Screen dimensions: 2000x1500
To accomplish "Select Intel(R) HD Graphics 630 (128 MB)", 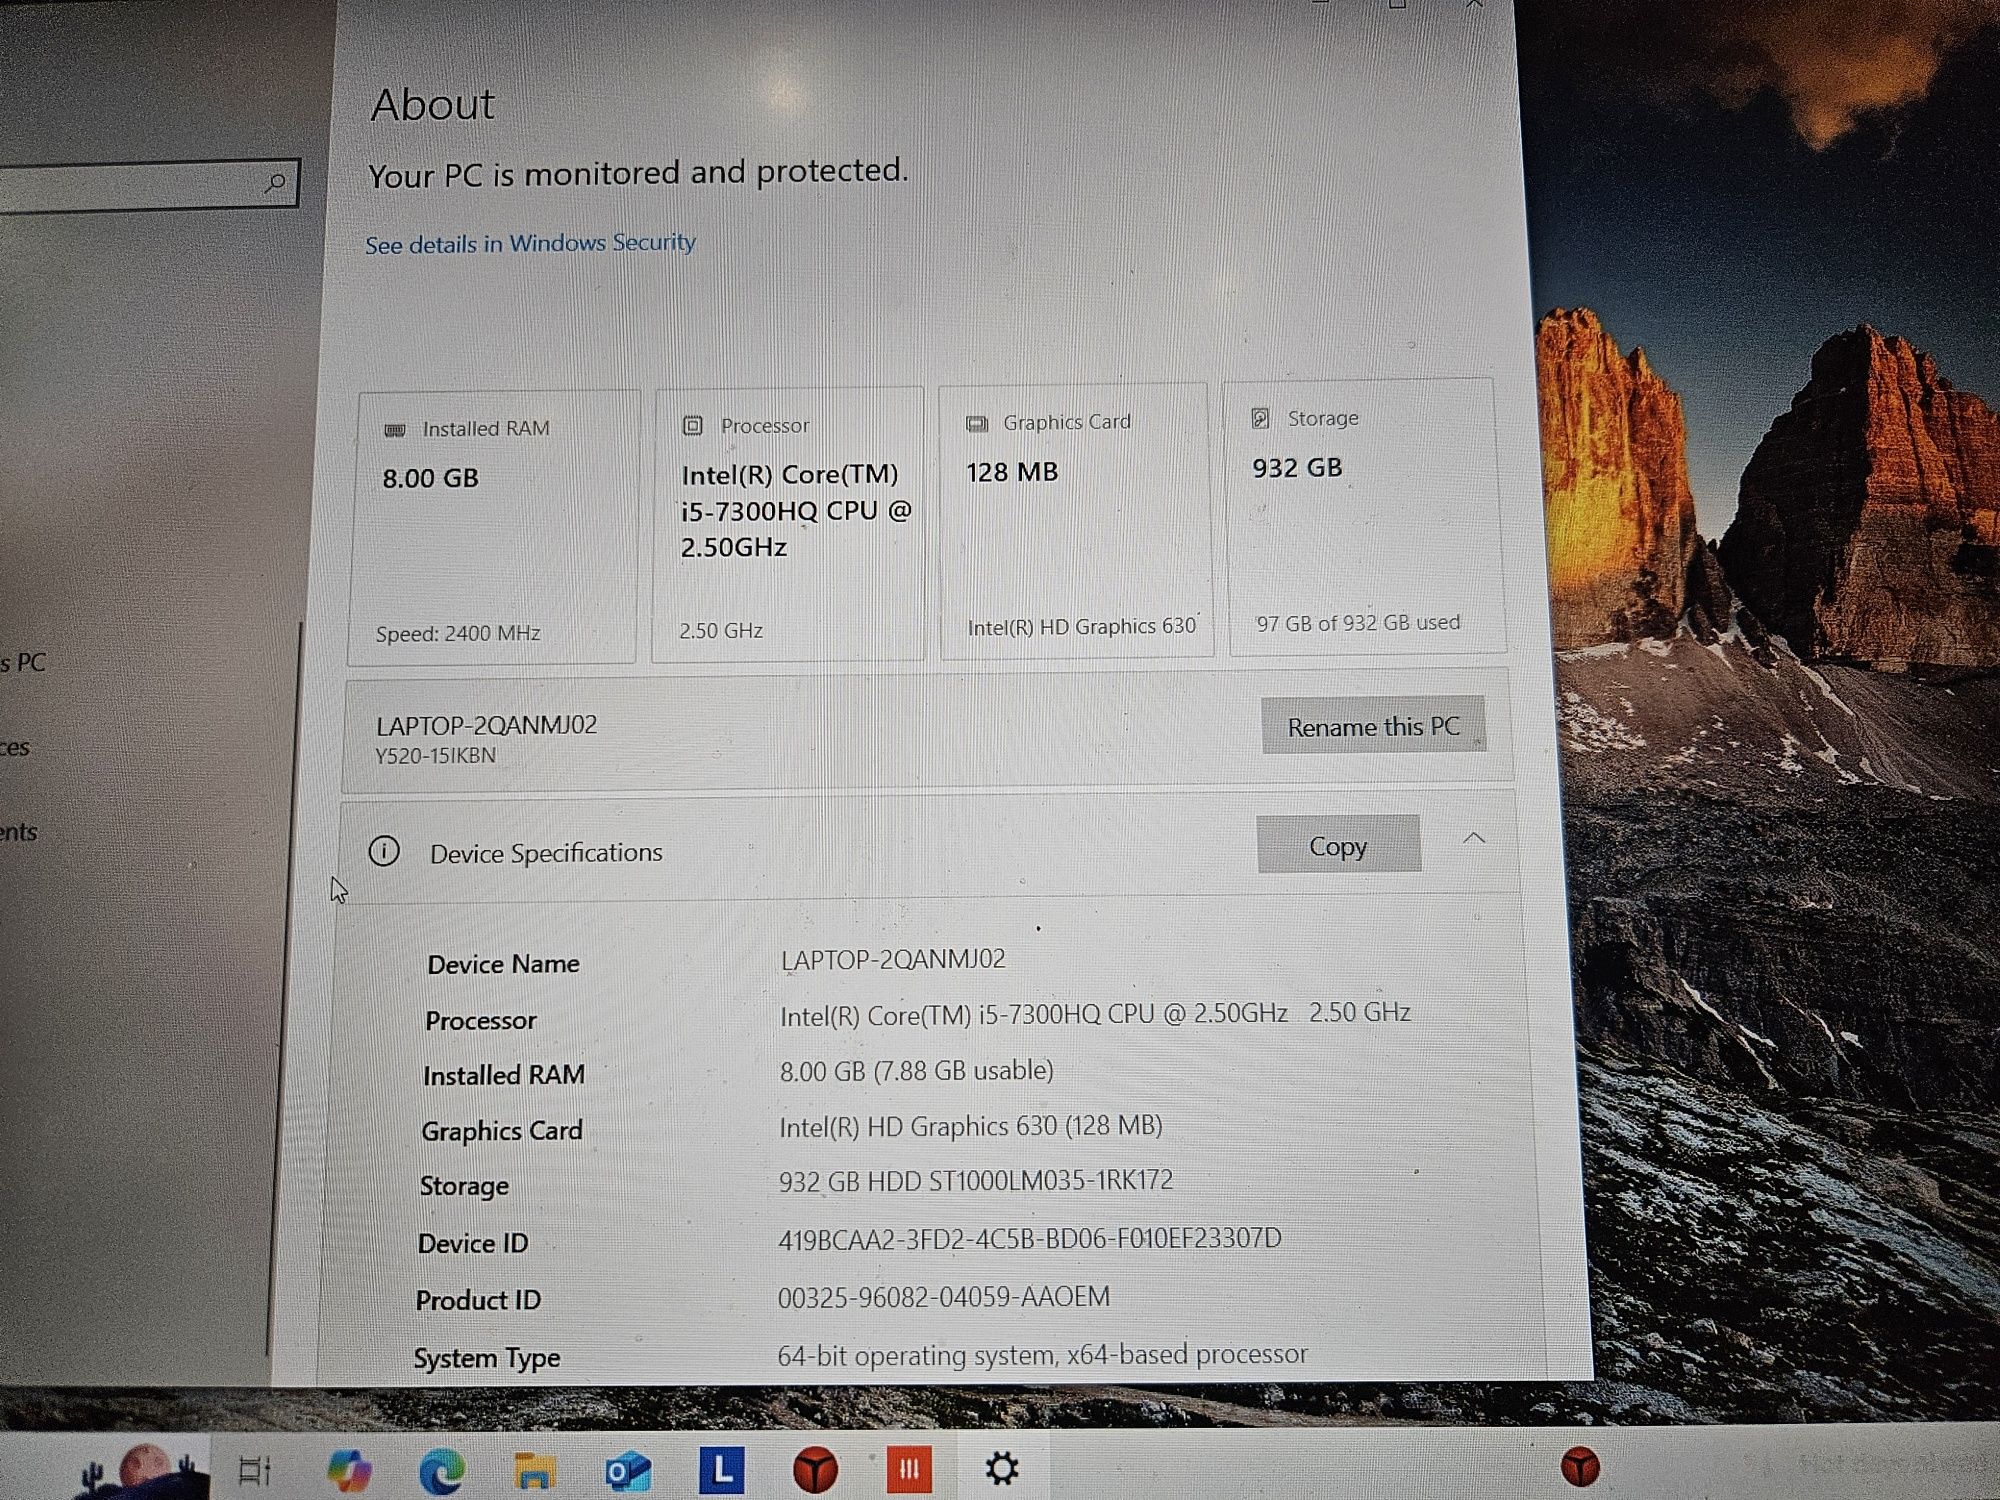I will point(970,1126).
